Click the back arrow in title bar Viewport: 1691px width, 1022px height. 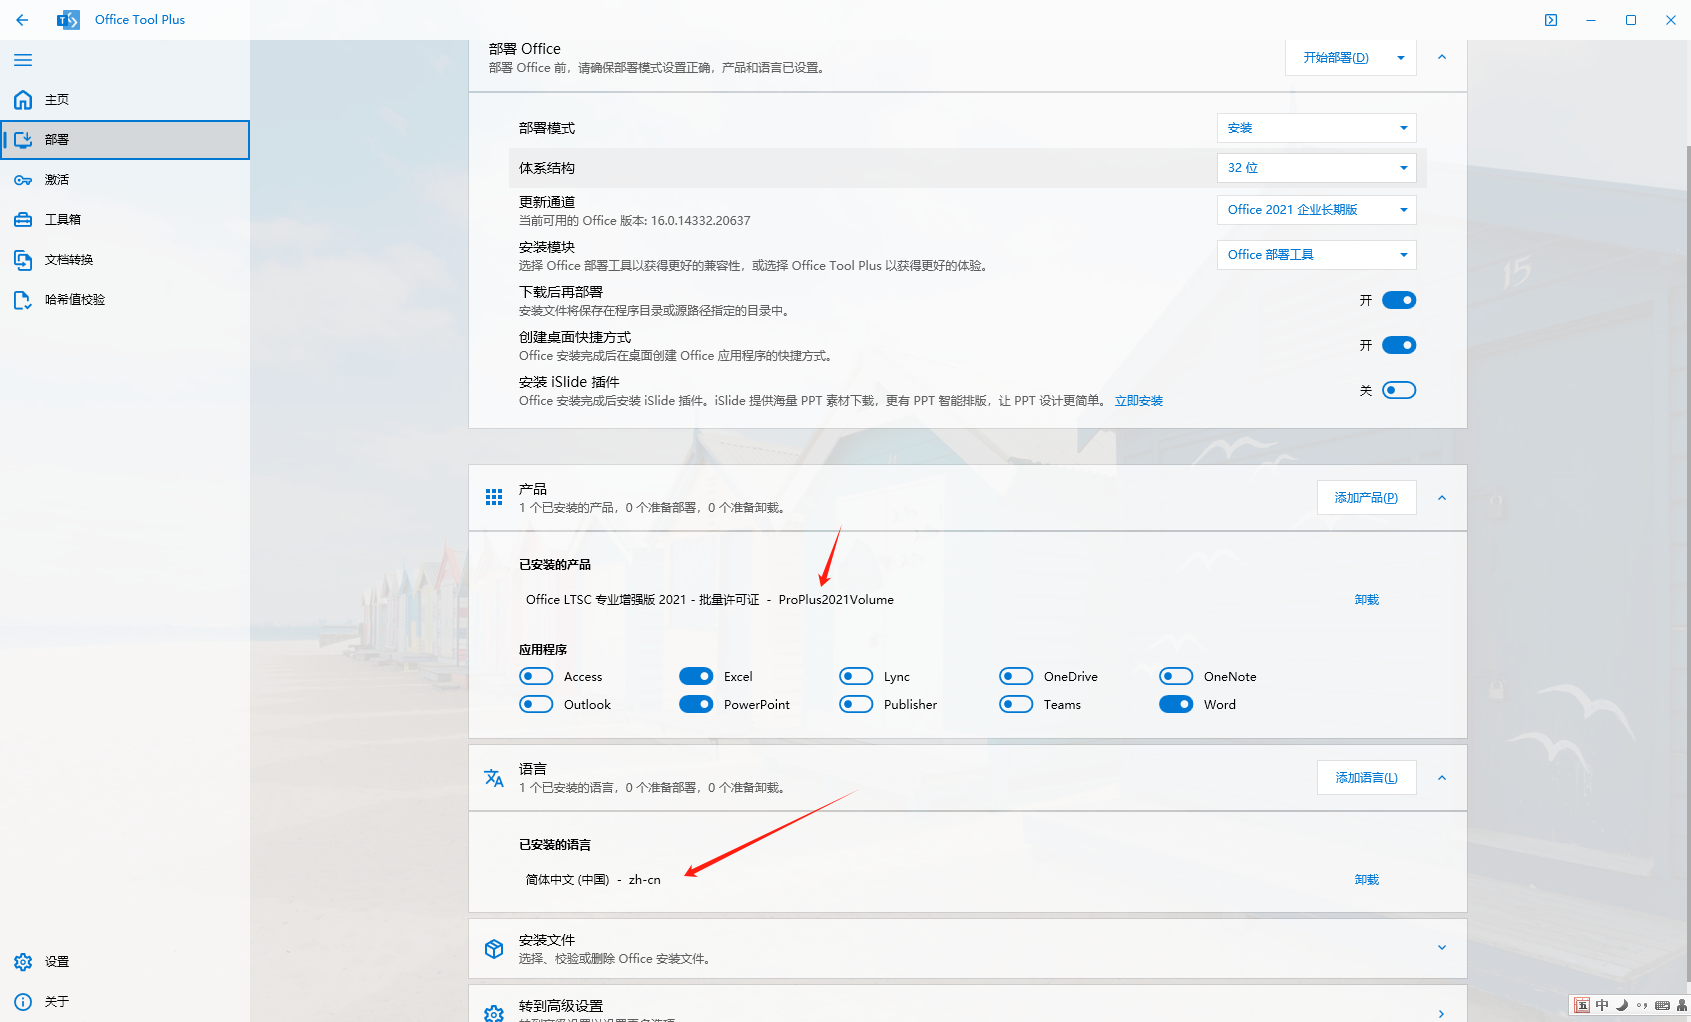(22, 20)
